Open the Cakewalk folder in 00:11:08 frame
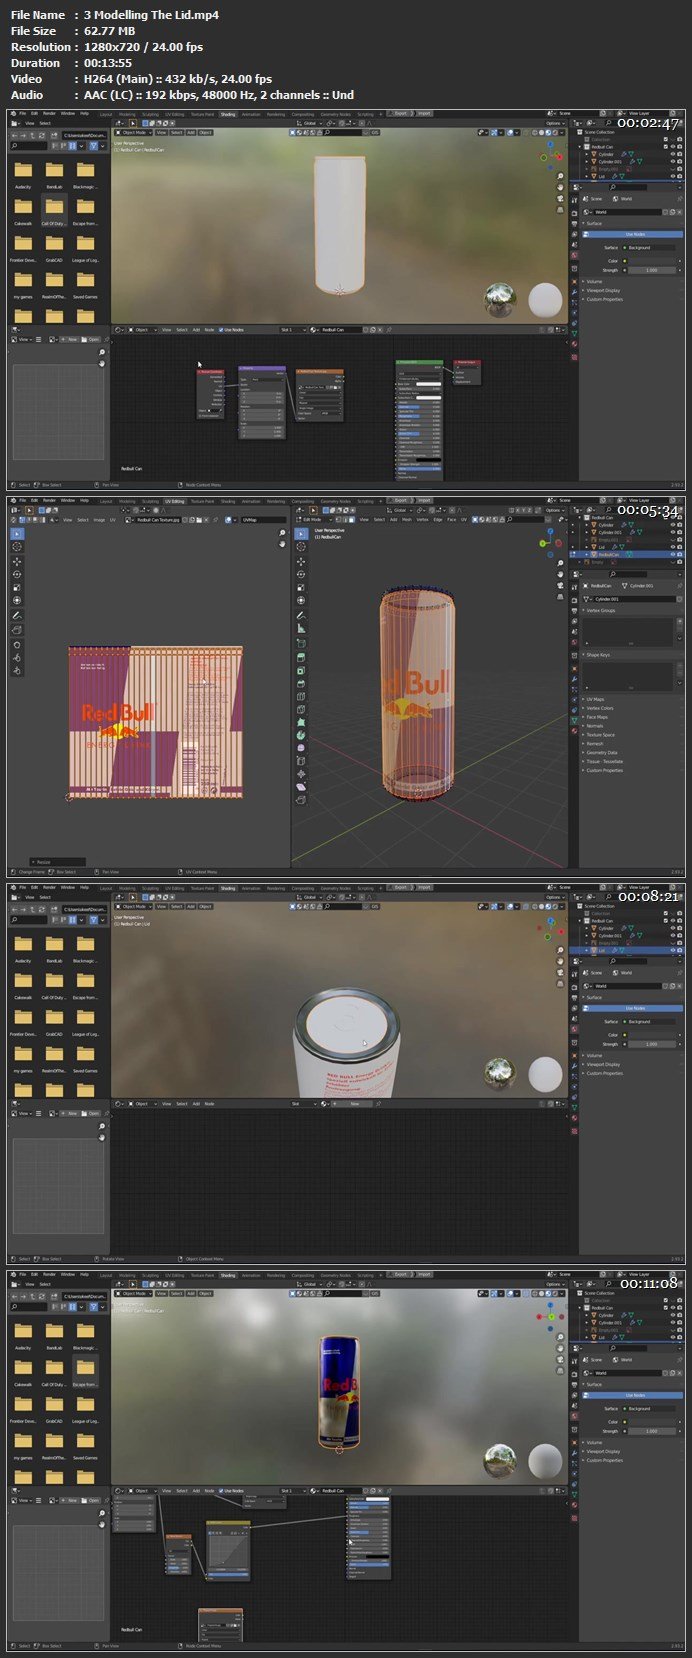This screenshot has height=1658, width=692. 23,1370
